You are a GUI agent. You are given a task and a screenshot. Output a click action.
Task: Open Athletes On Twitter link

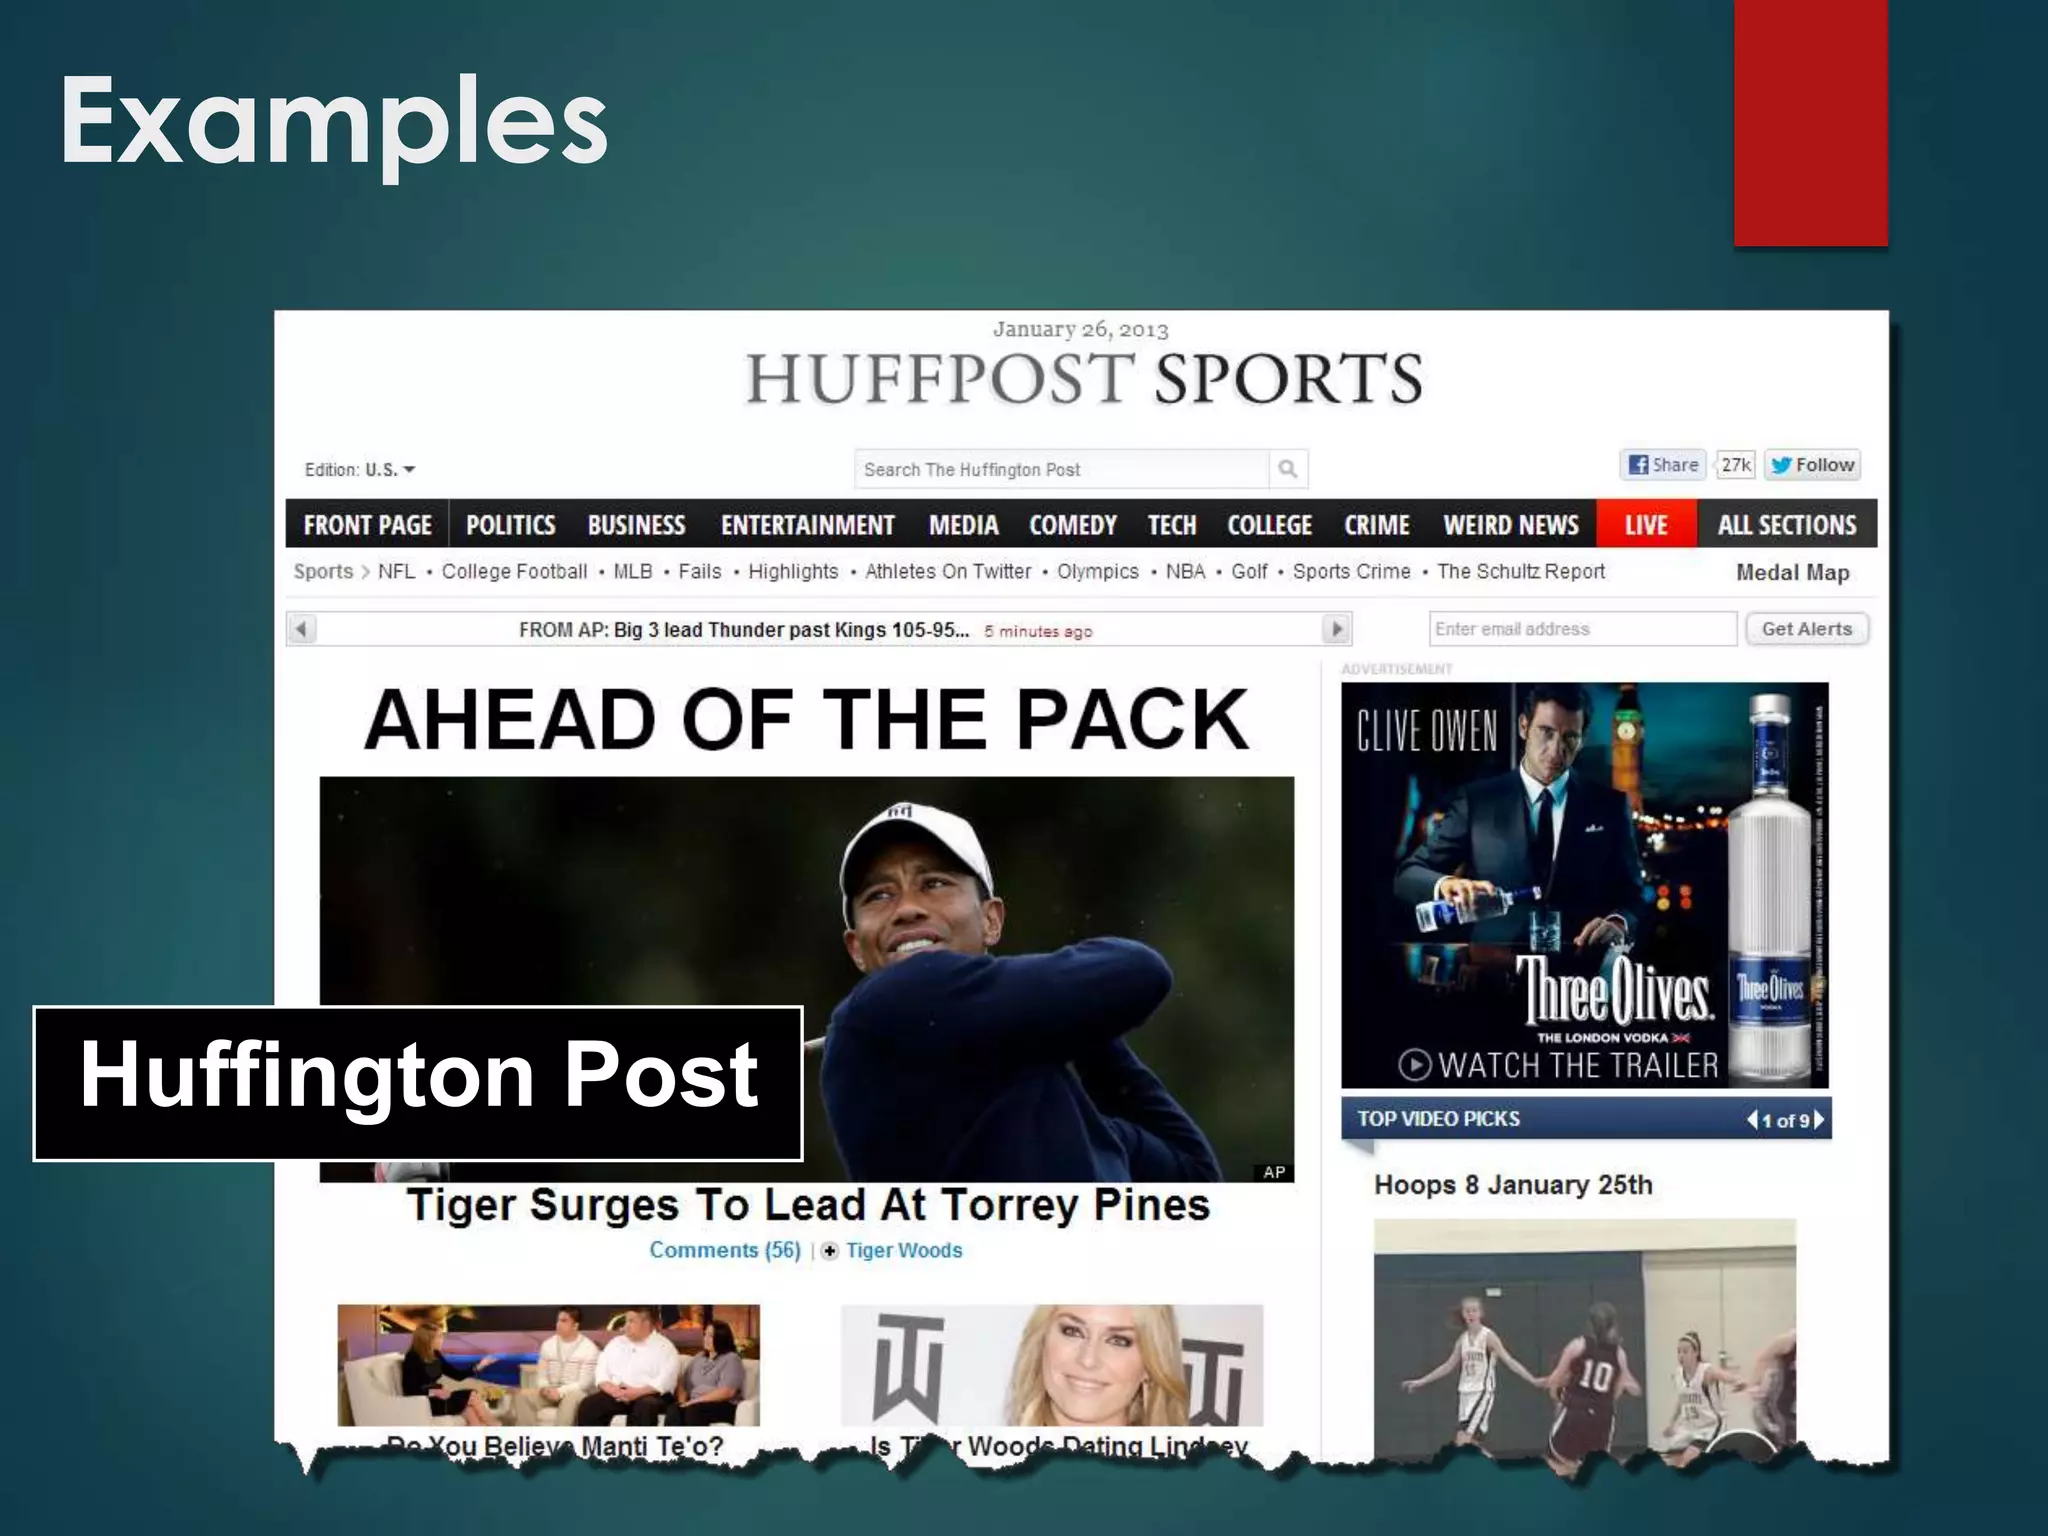point(947,572)
